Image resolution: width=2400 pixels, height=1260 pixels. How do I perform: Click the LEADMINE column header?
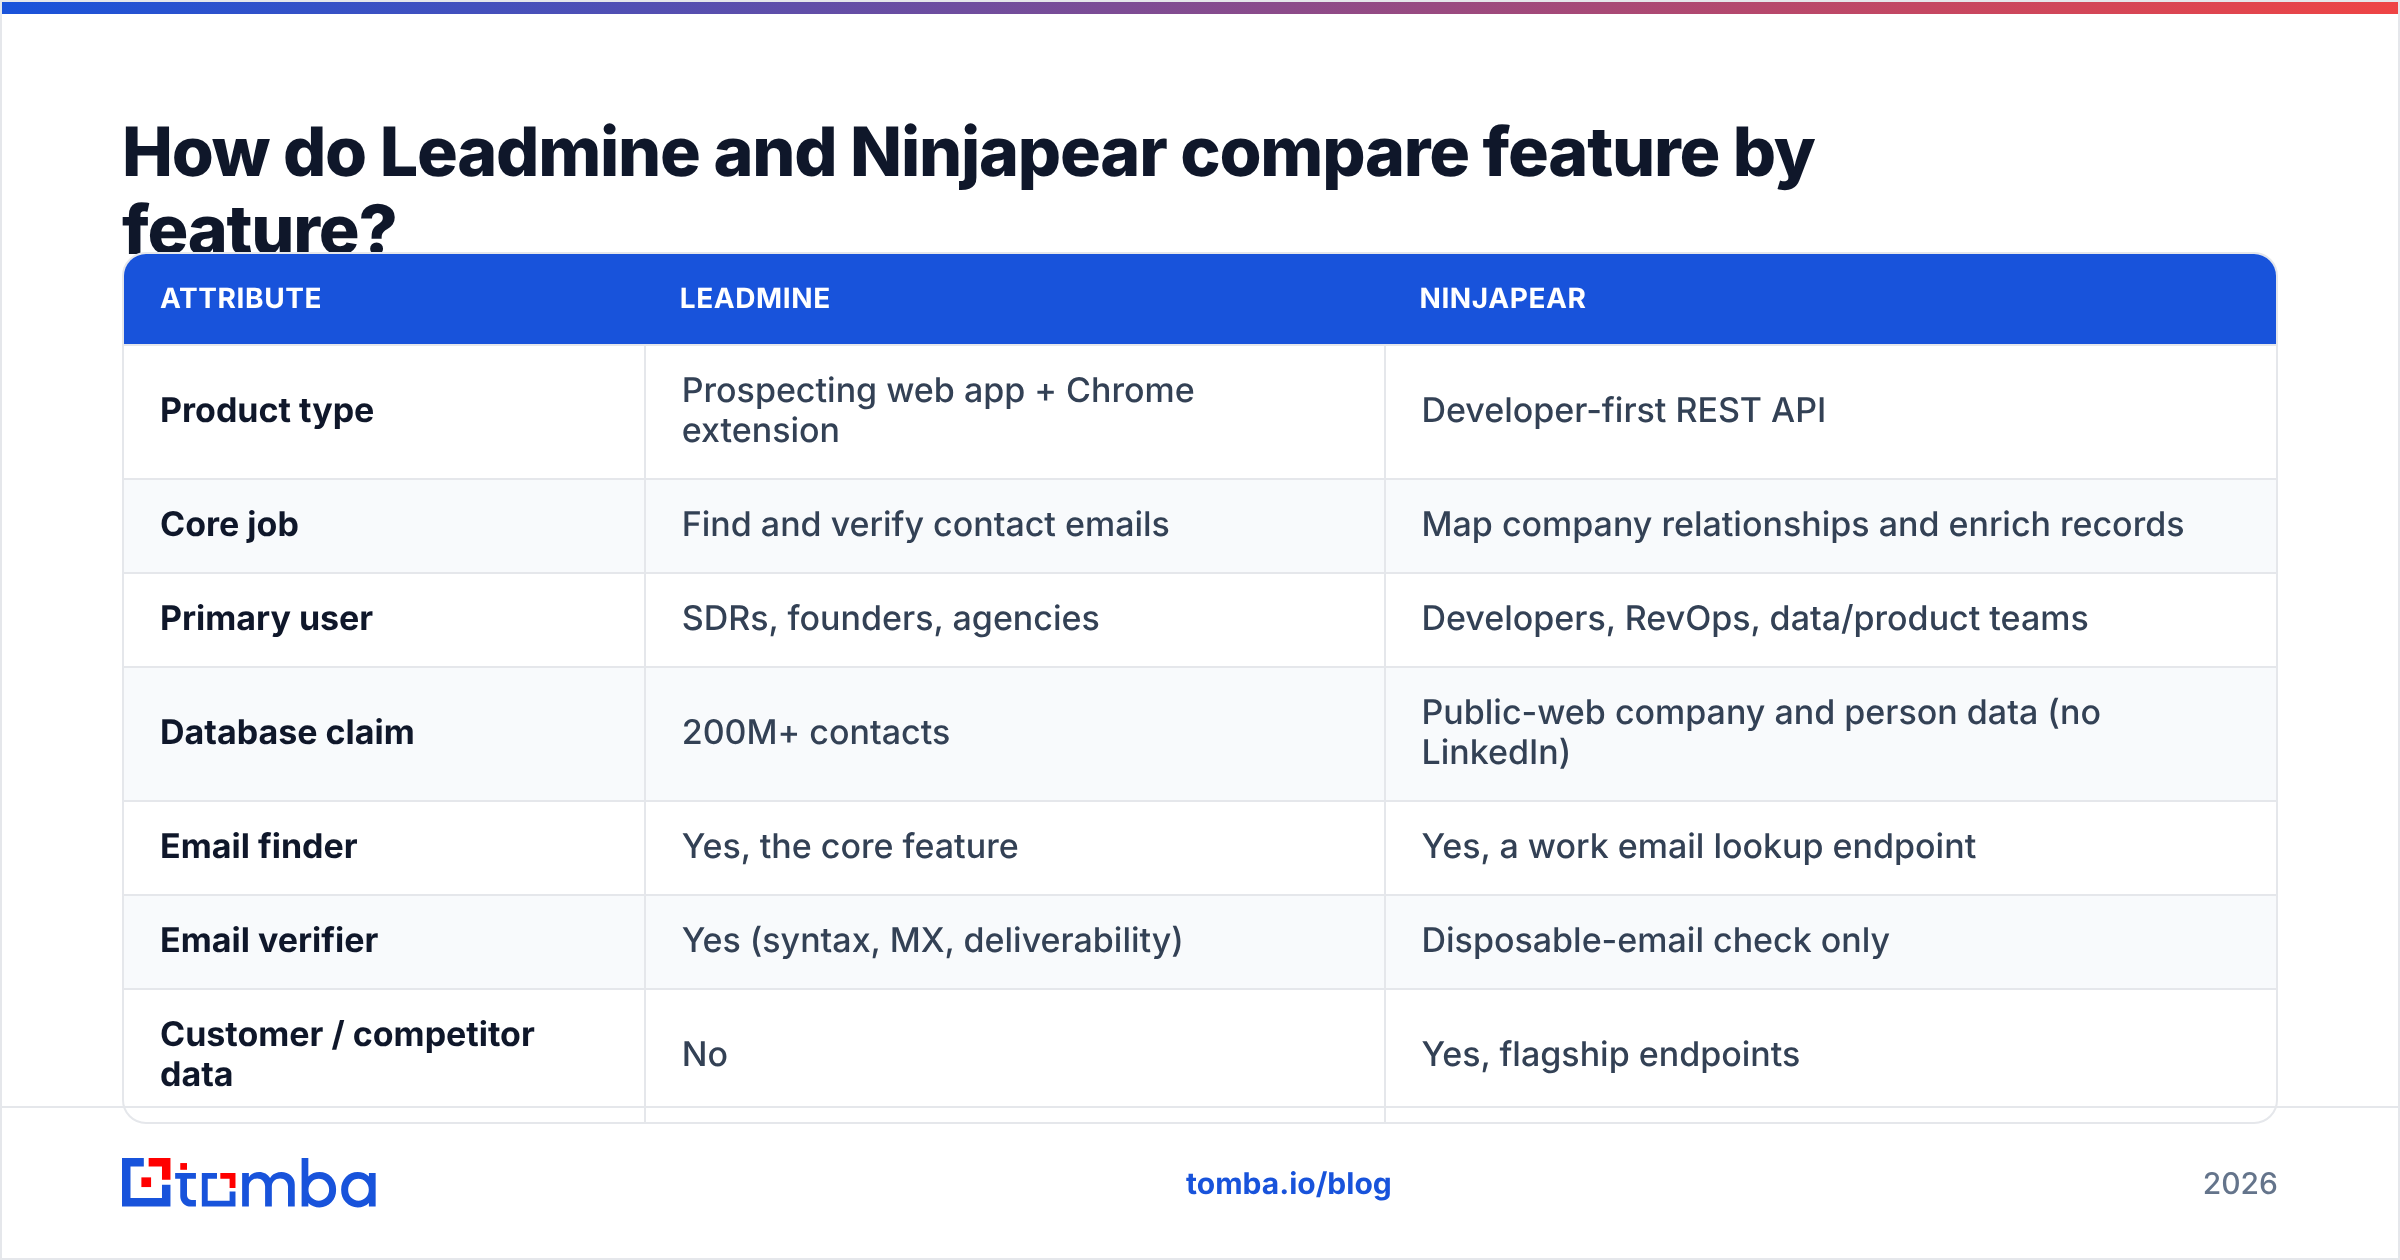pyautogui.click(x=755, y=298)
